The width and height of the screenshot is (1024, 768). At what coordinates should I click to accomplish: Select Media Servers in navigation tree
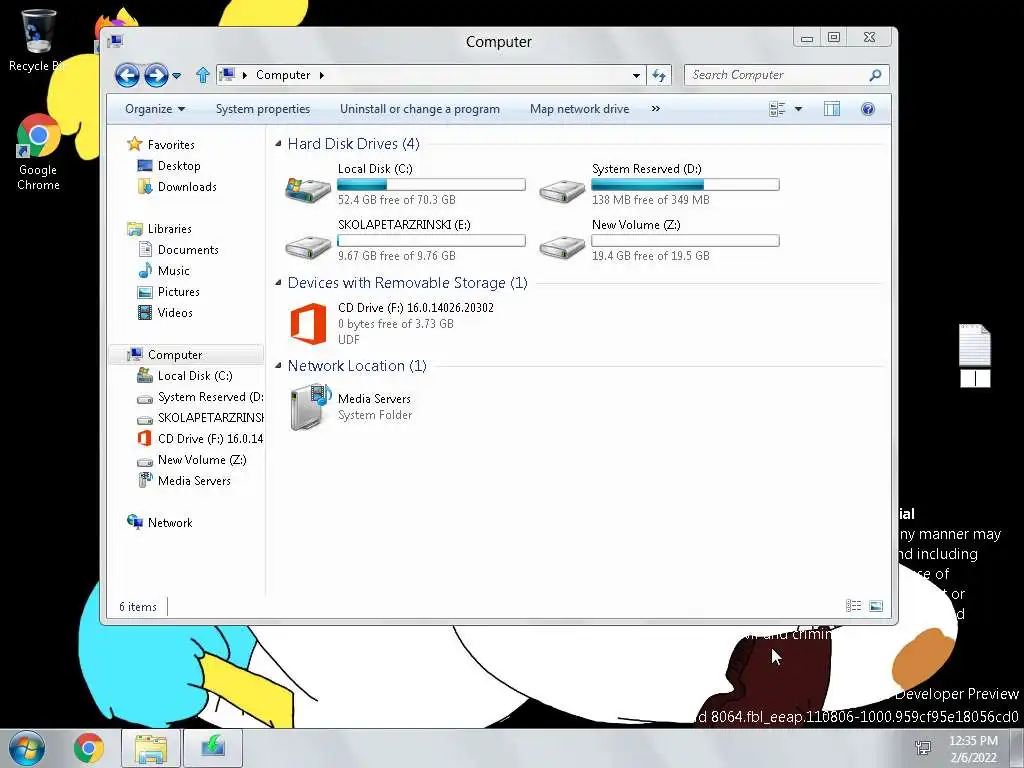[194, 481]
